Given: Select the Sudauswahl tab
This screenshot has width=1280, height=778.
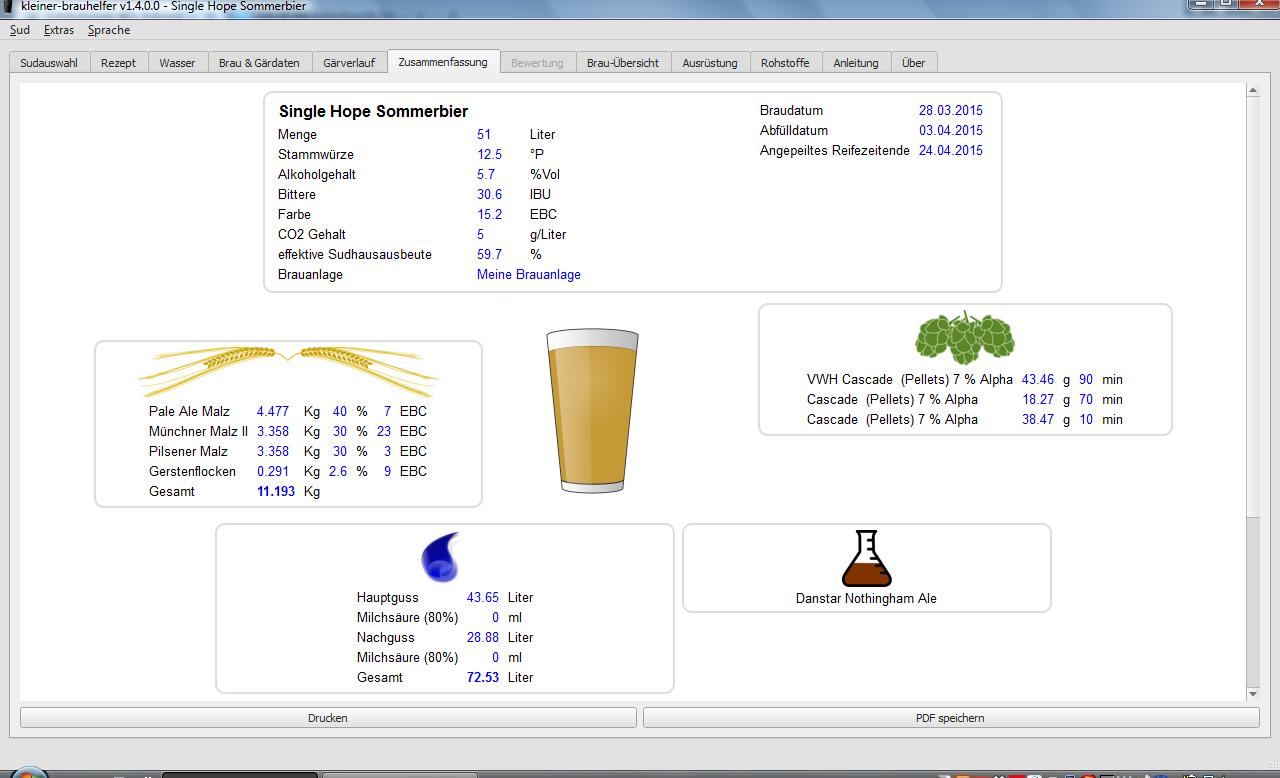Looking at the screenshot, I should [x=49, y=63].
